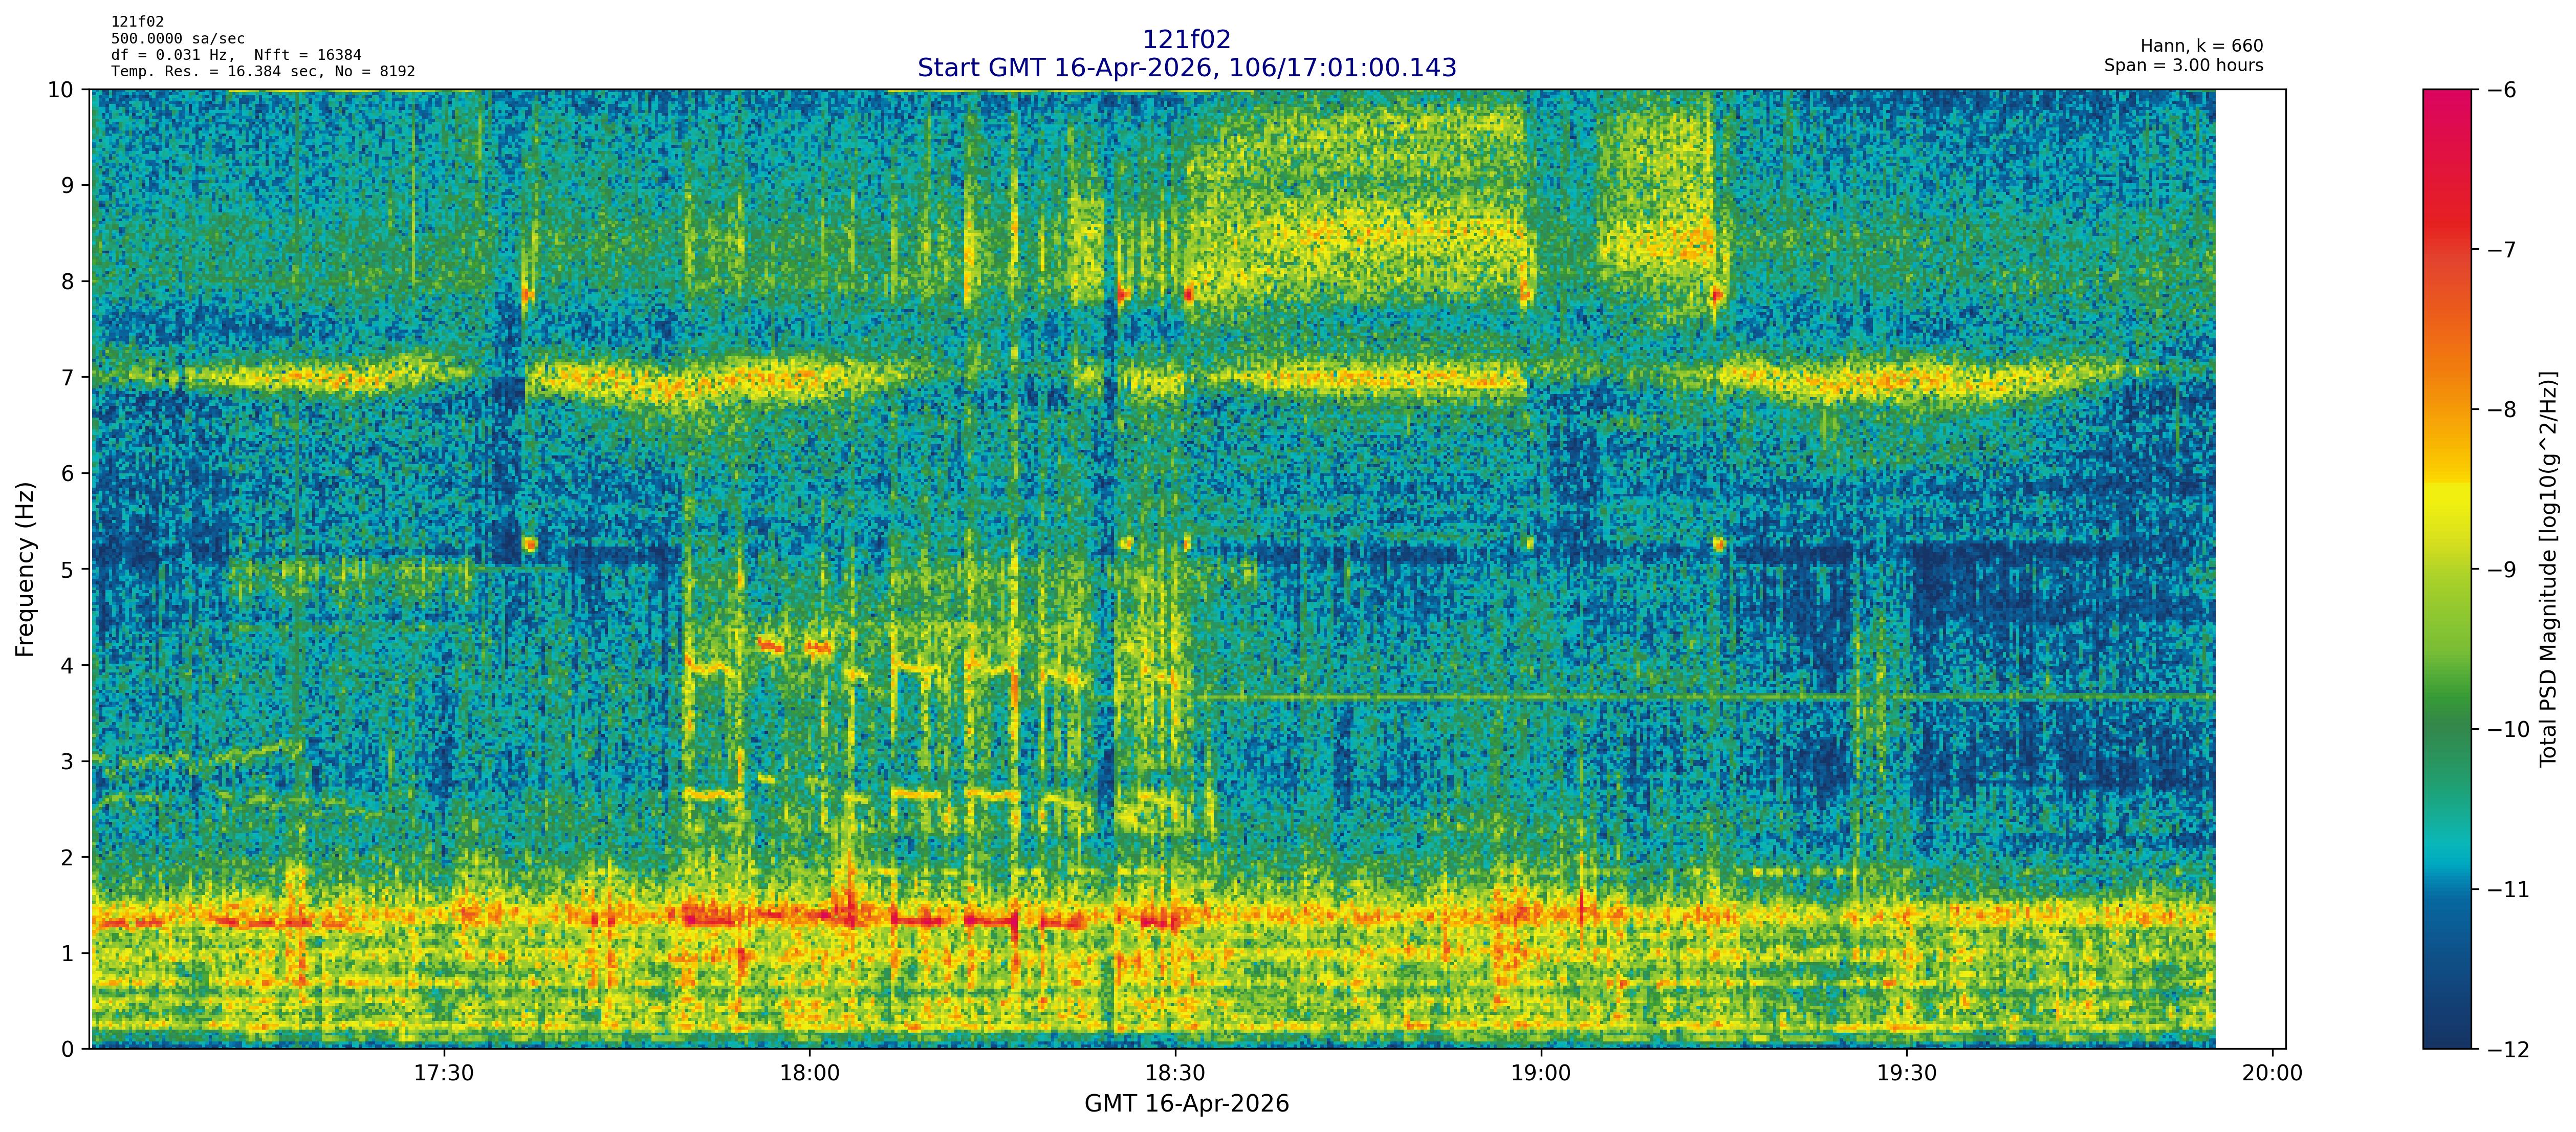
Task: Click the 18:30 x-axis tick label
Action: point(1175,1074)
